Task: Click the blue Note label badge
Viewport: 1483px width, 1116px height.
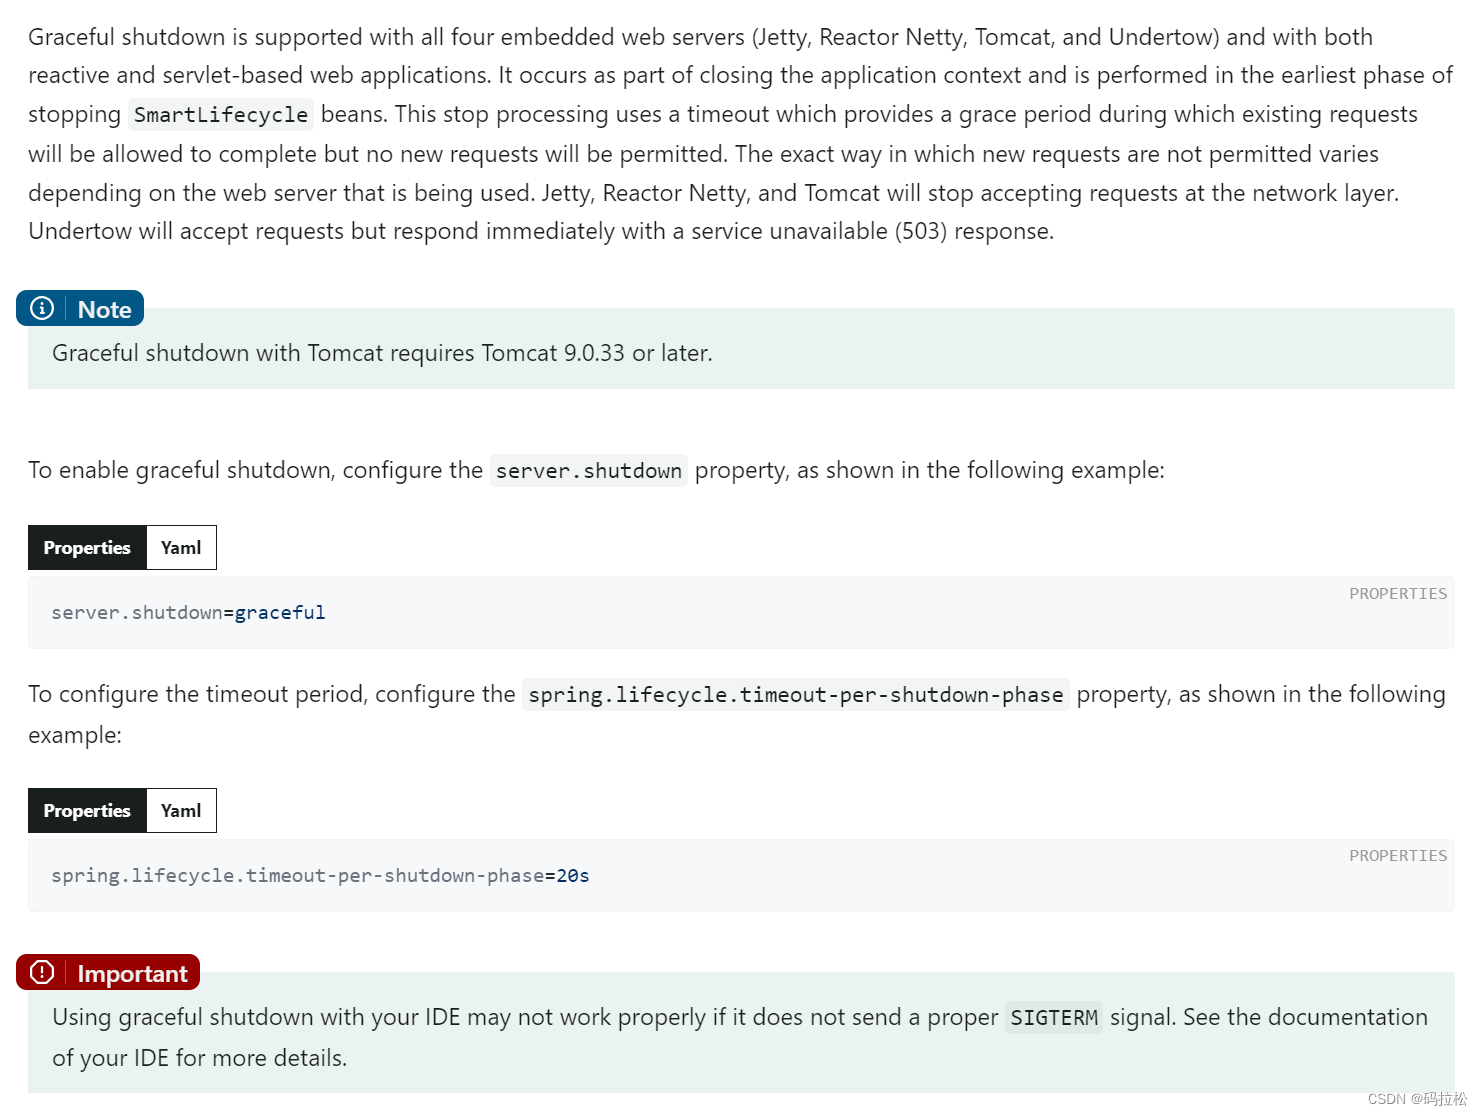Action: coord(80,308)
